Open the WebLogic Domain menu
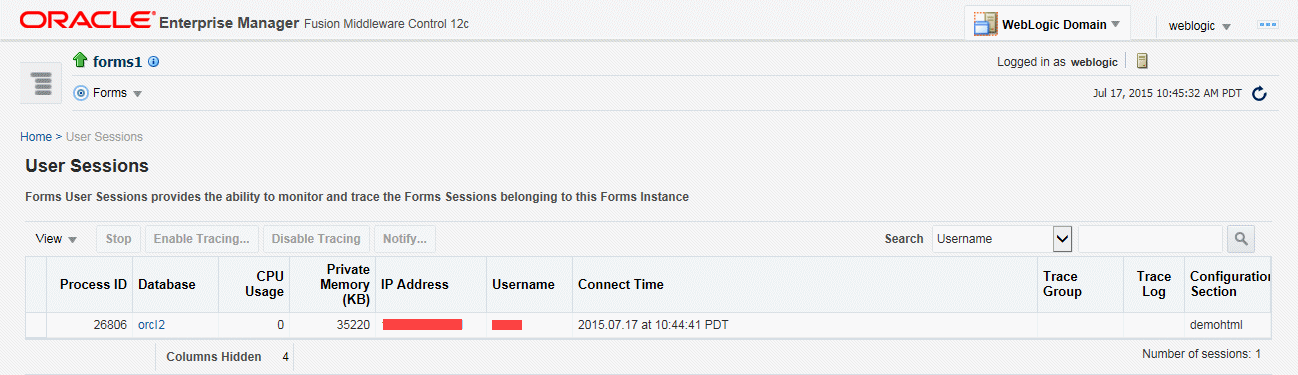 tap(1047, 24)
